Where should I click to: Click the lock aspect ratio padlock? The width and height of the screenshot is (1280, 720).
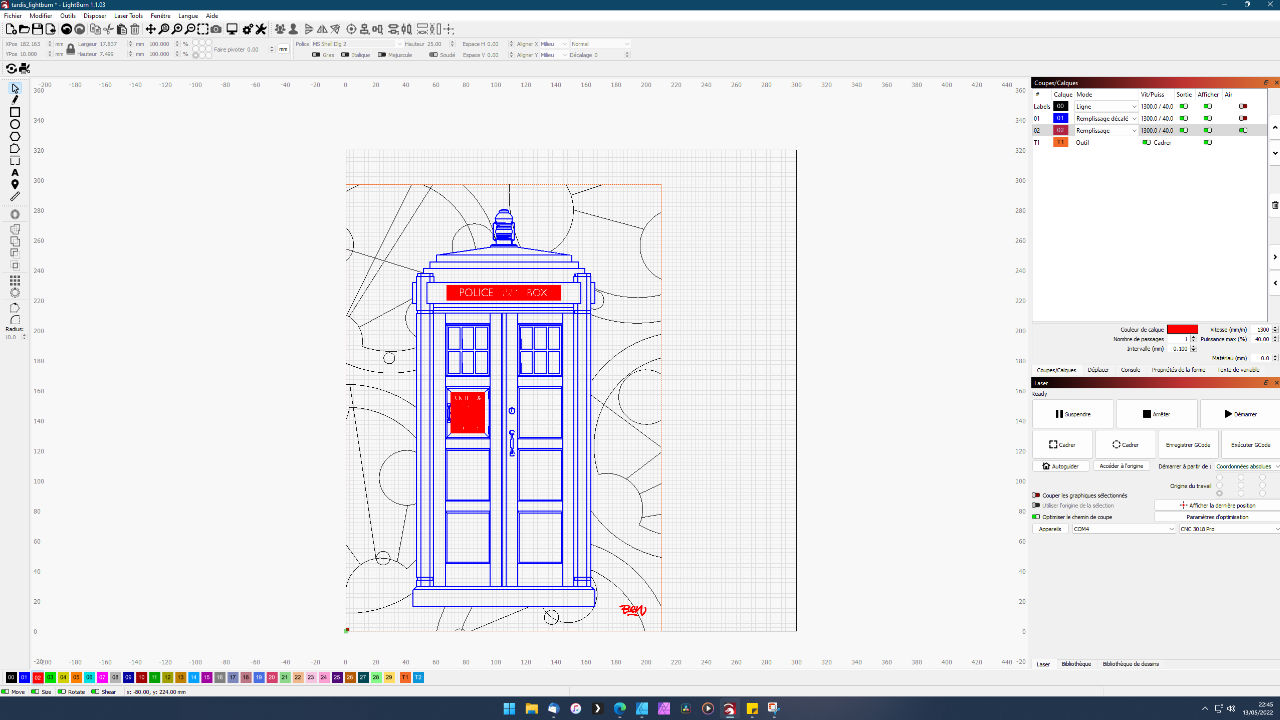click(71, 48)
